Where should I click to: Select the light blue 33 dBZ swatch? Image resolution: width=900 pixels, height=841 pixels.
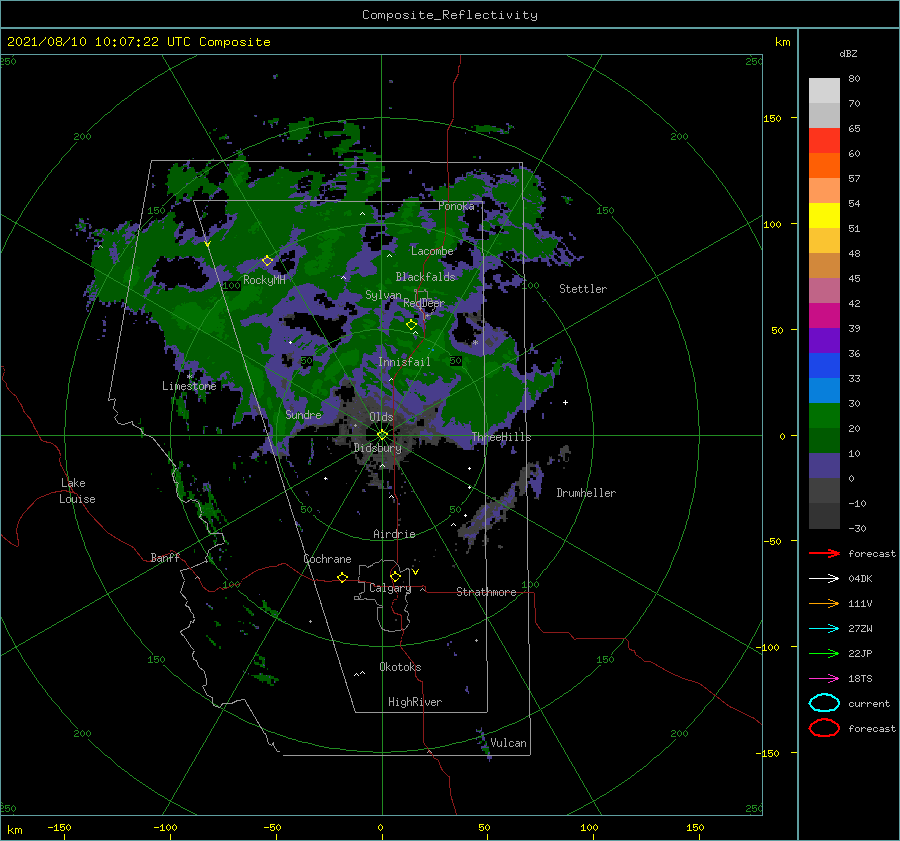click(824, 390)
